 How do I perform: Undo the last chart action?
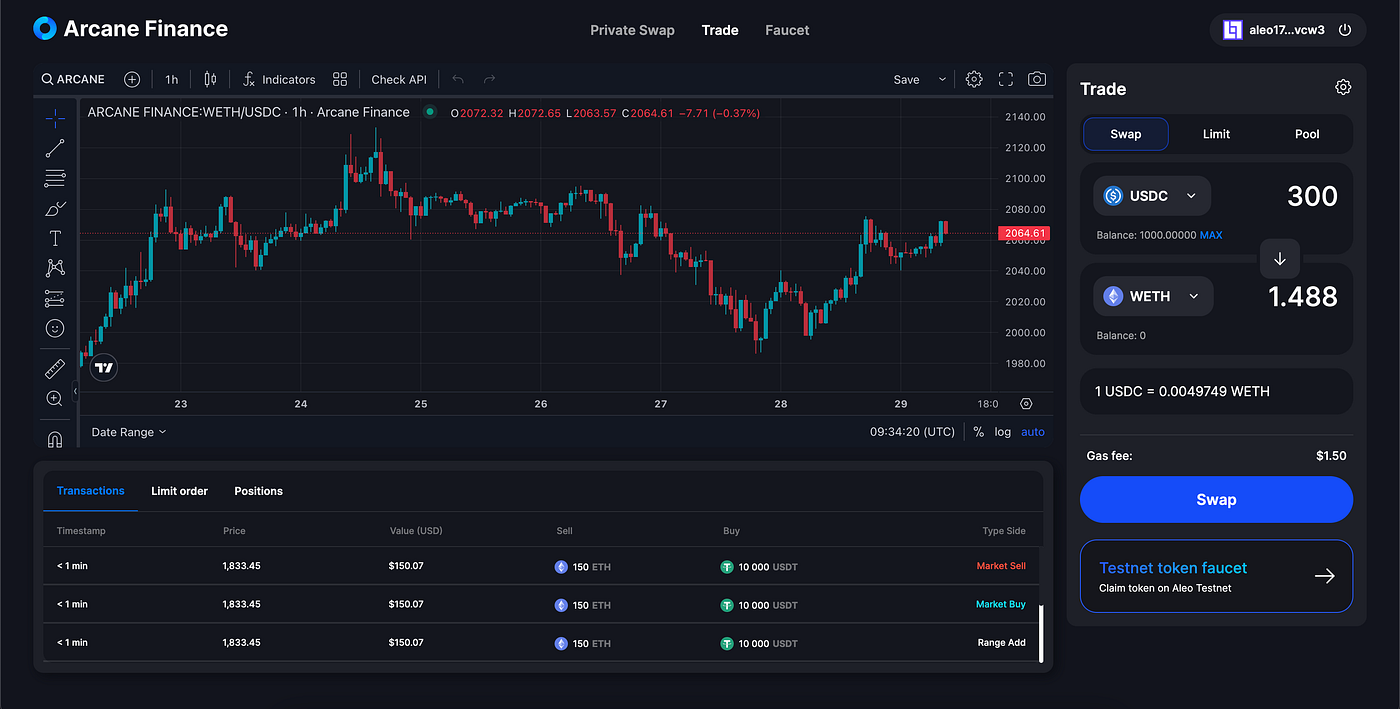[x=458, y=79]
